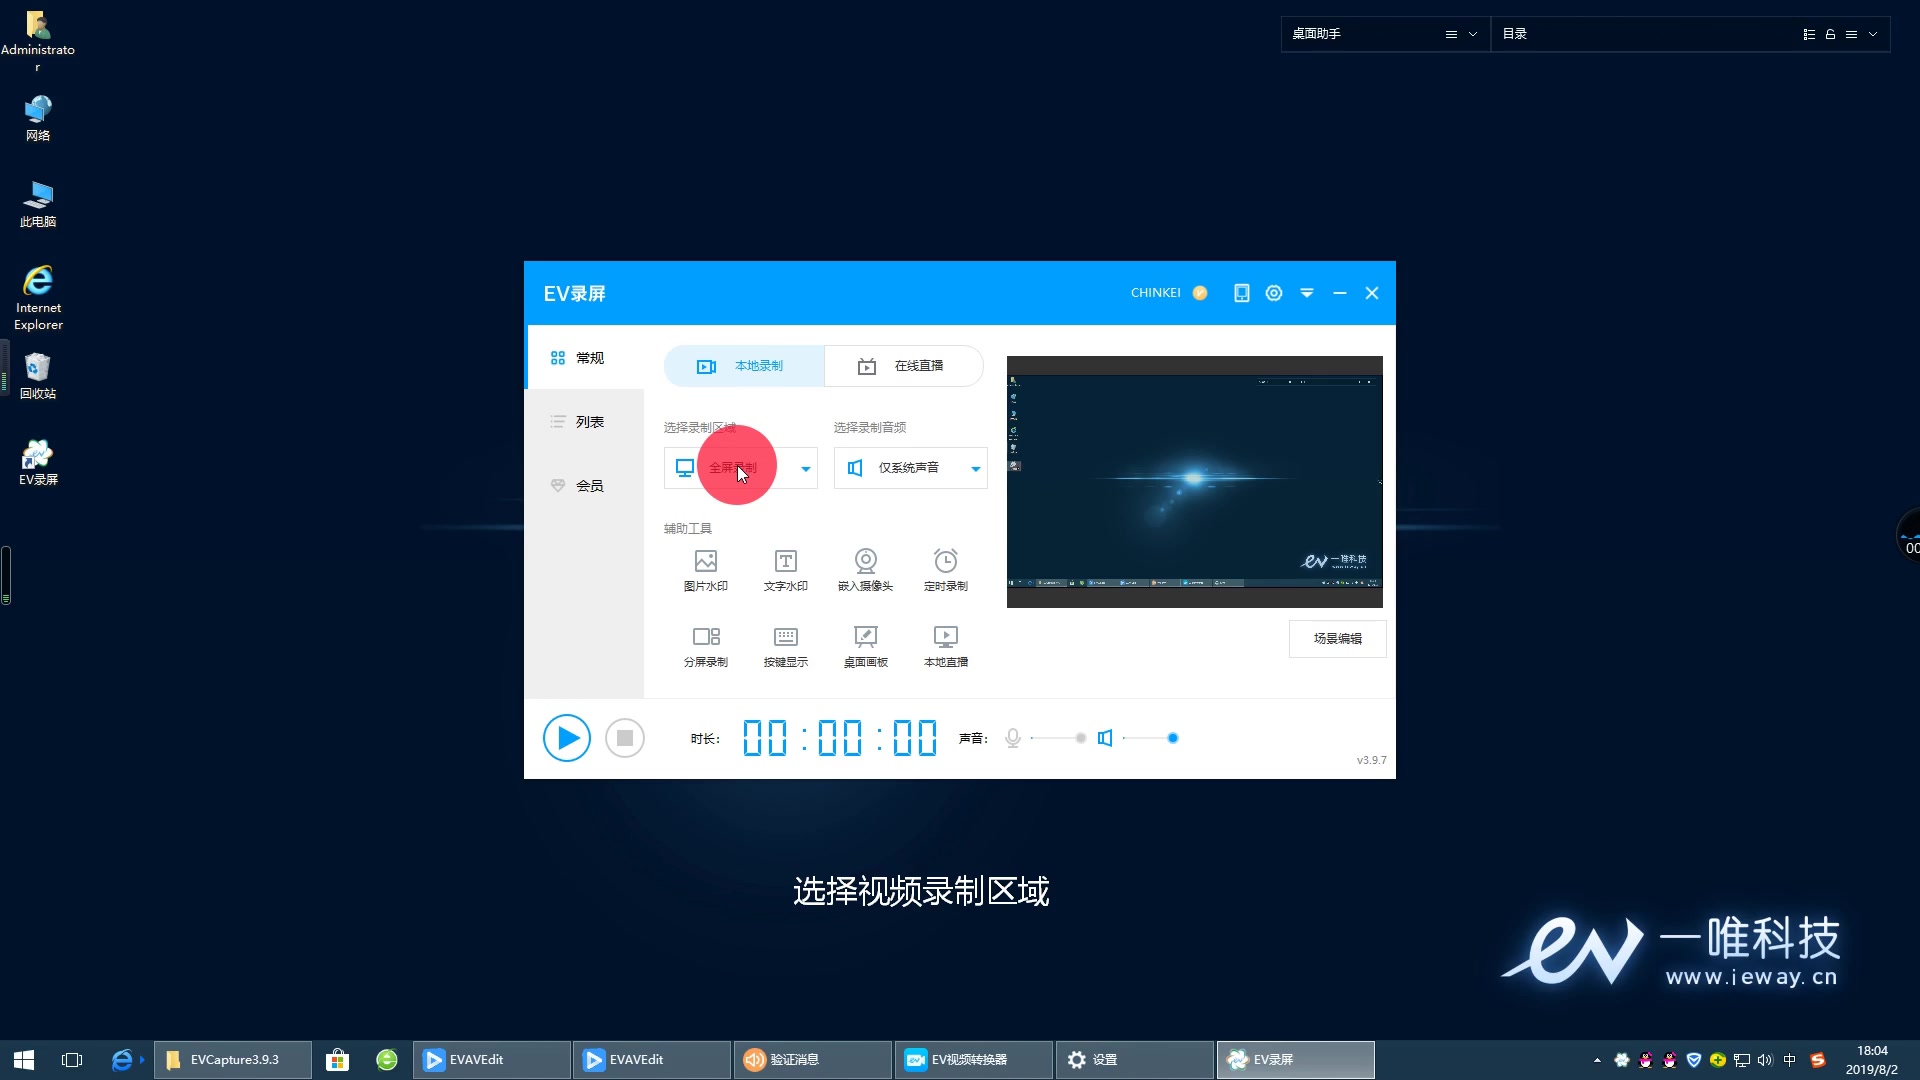Open the 嵌入摄像头 embed camera tool

[x=866, y=570]
